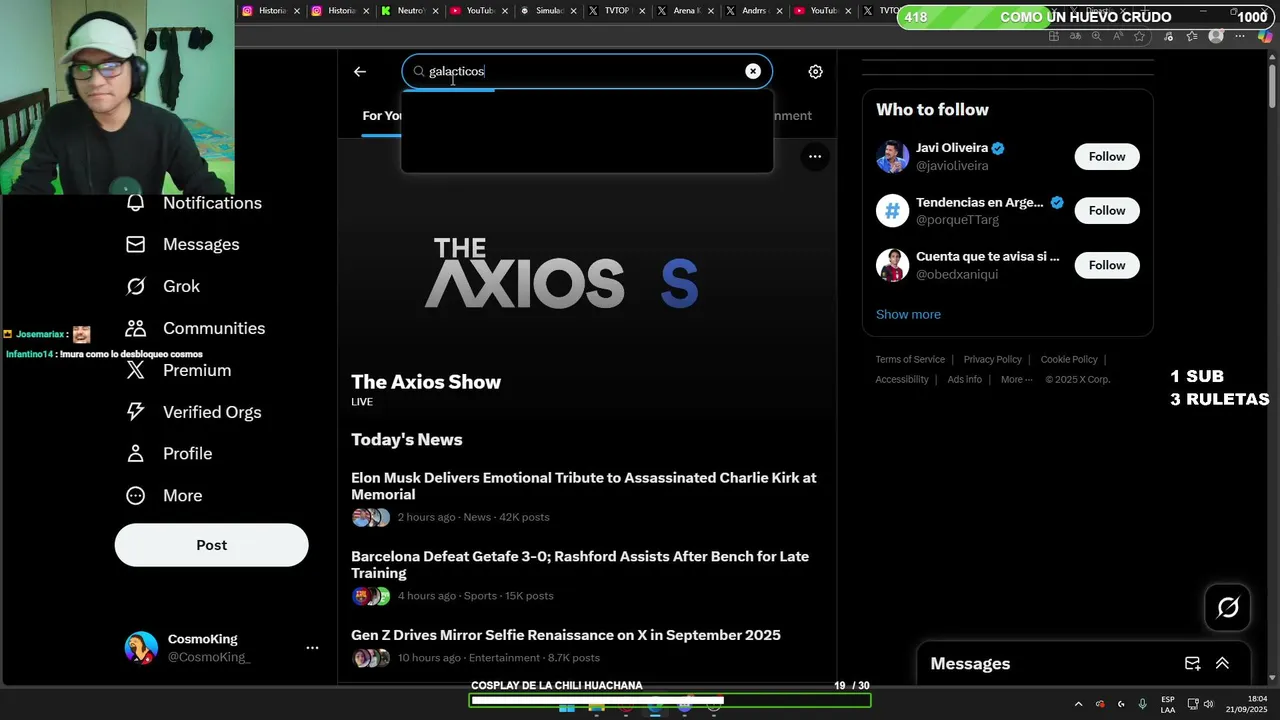The height and width of the screenshot is (720, 1280).
Task: Follow Tendencias en Argentina
Action: point(1107,211)
